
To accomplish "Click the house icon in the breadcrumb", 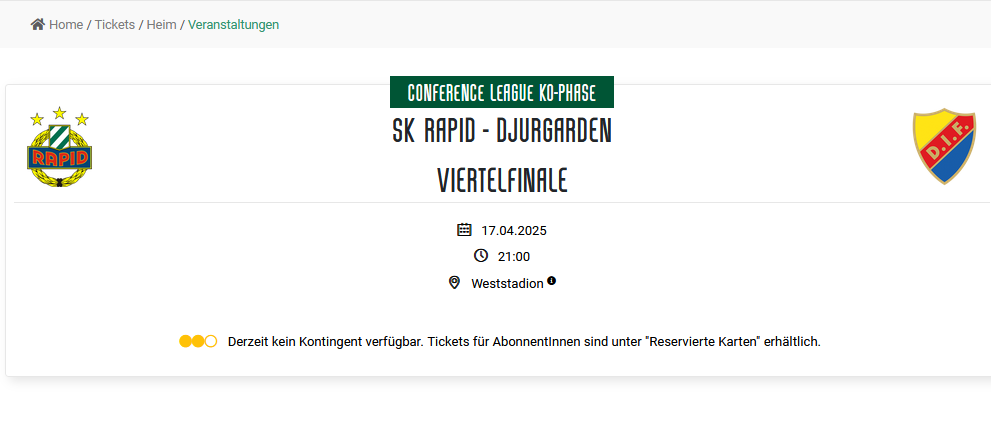I will coord(38,24).
